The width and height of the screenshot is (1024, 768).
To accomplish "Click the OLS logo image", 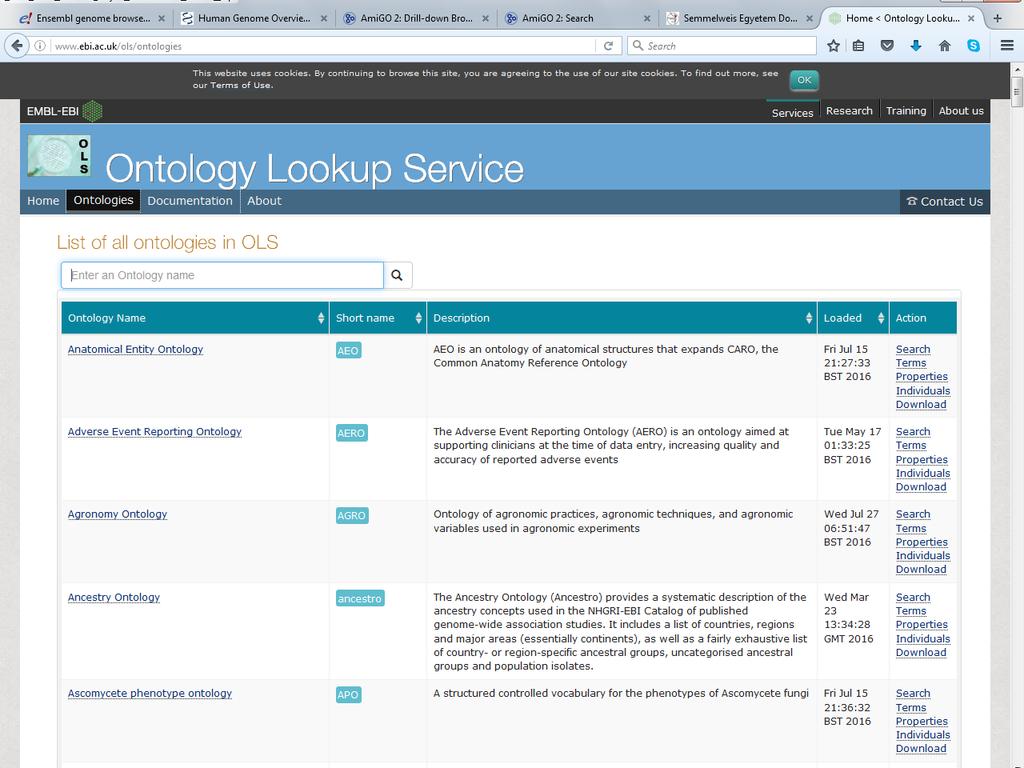I will pos(59,155).
